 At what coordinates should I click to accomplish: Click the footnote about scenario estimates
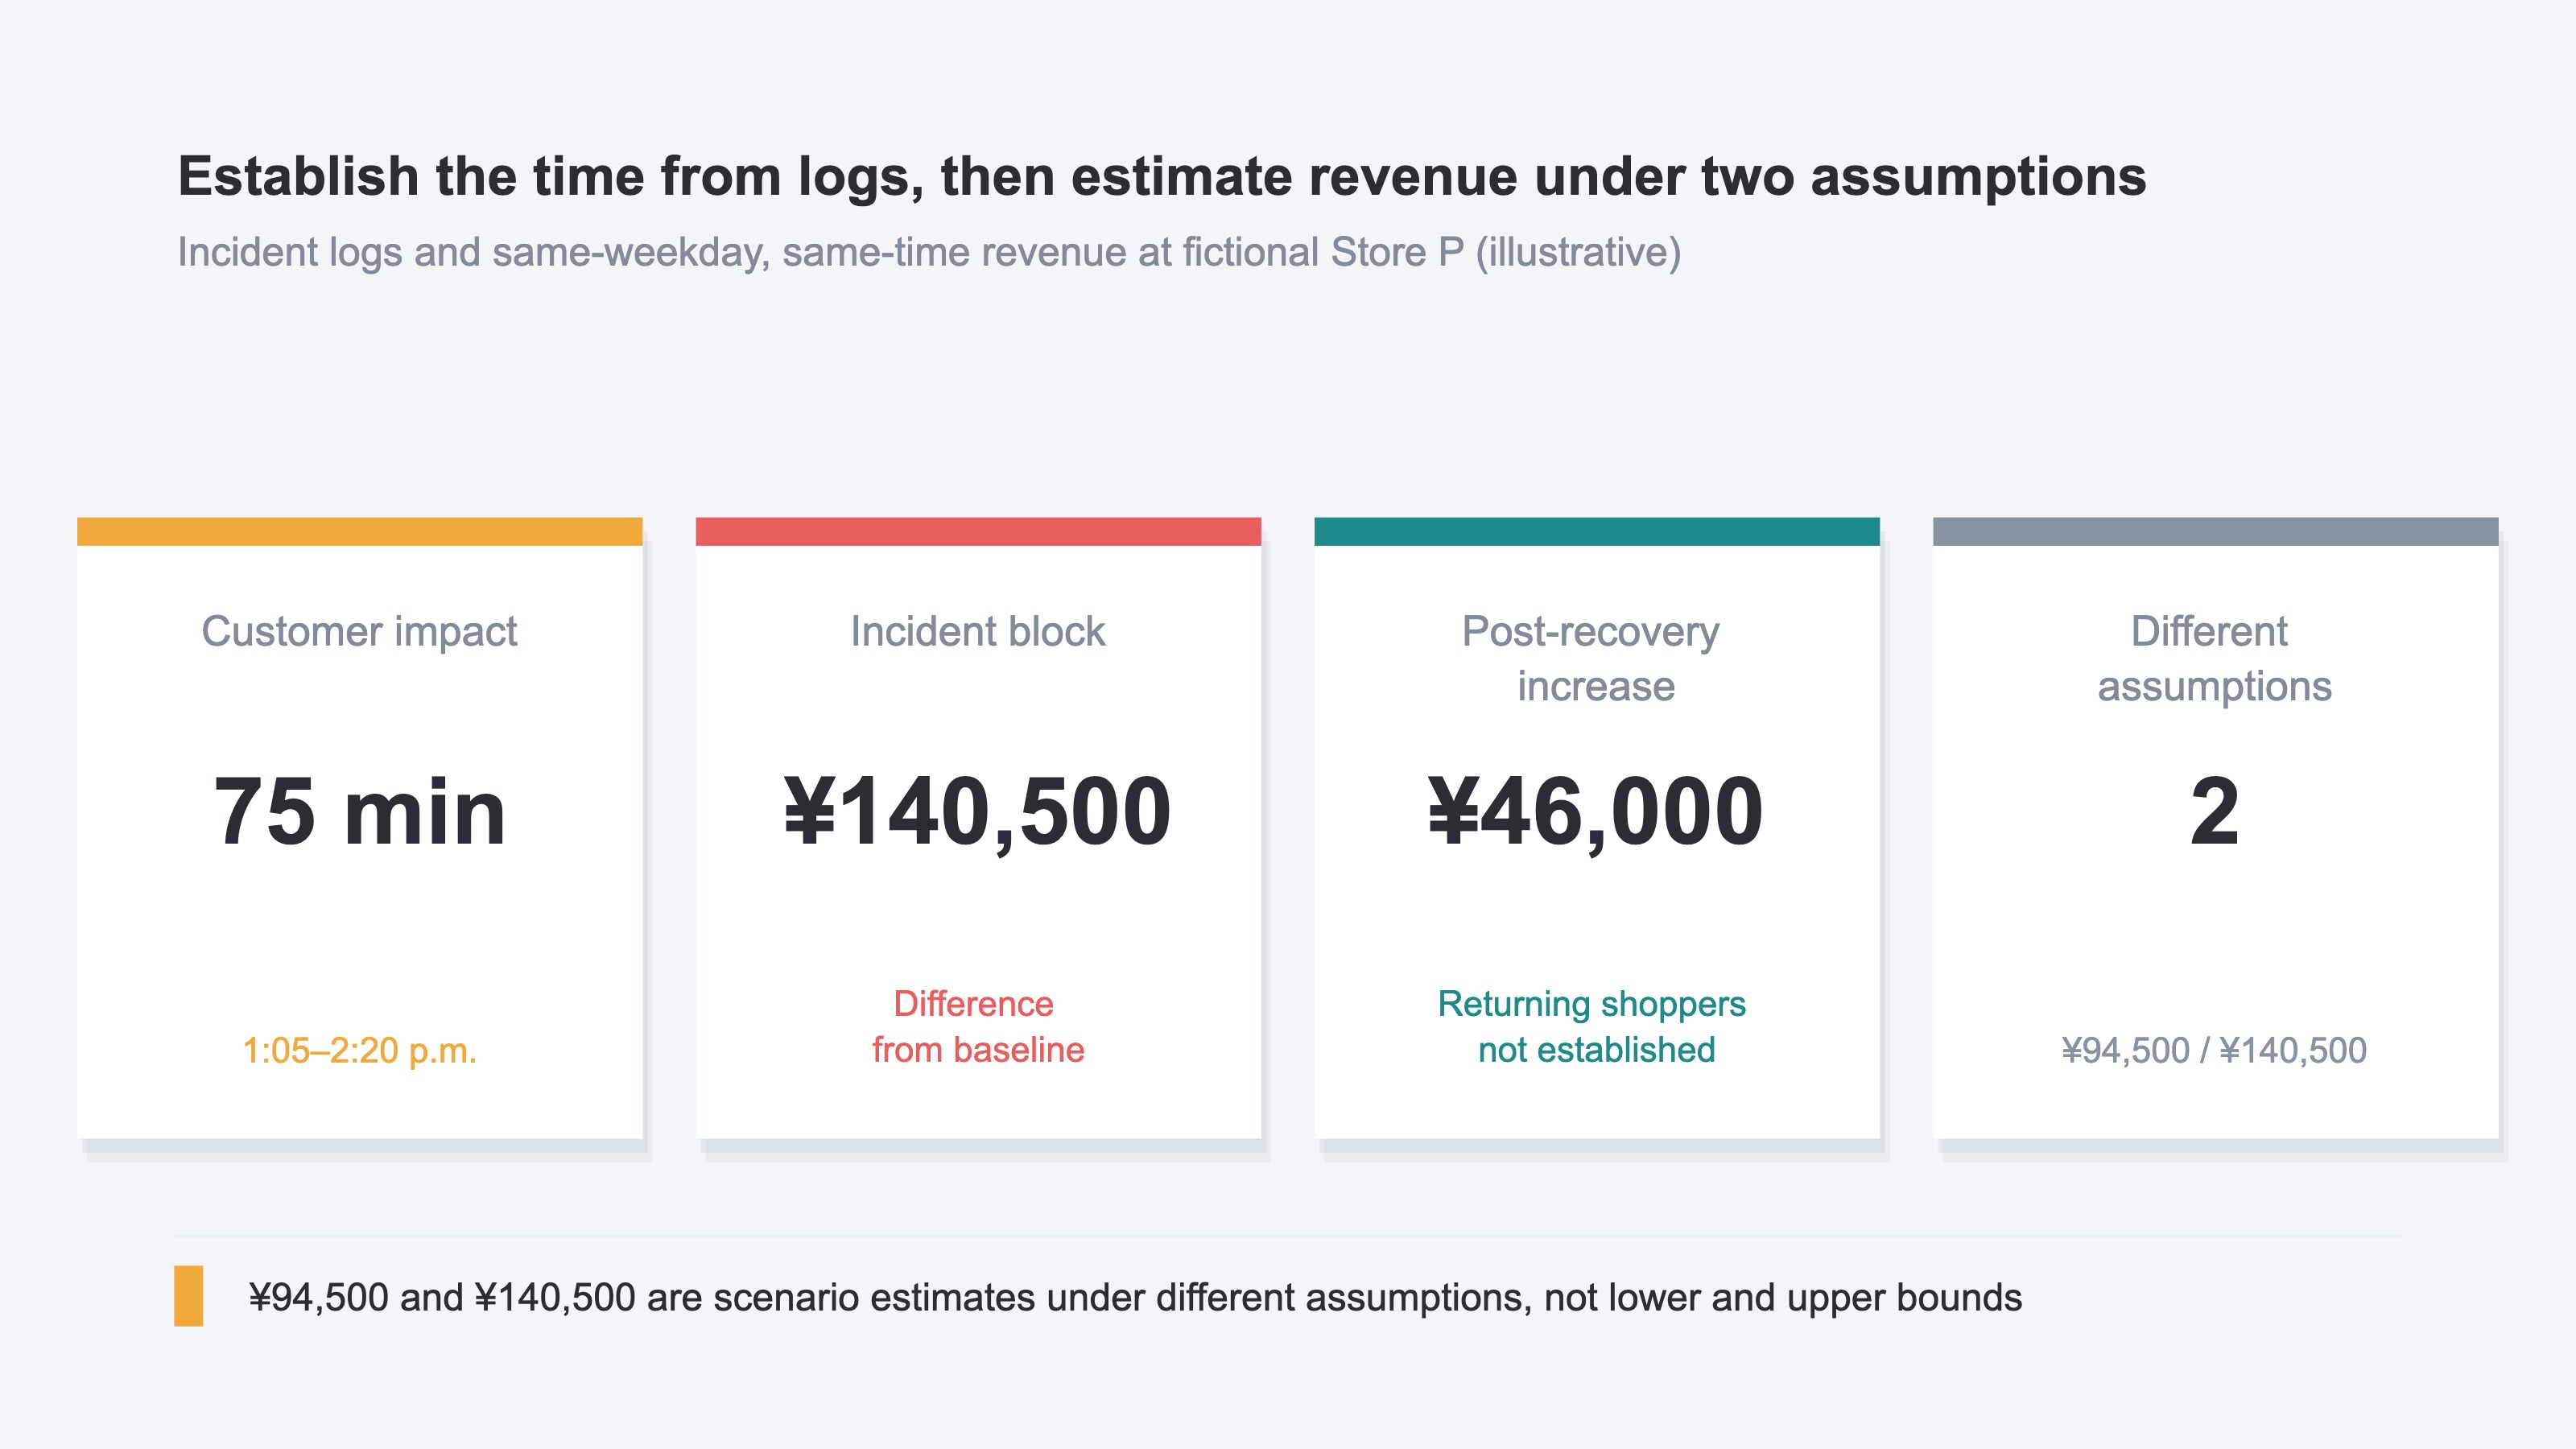(1135, 1298)
